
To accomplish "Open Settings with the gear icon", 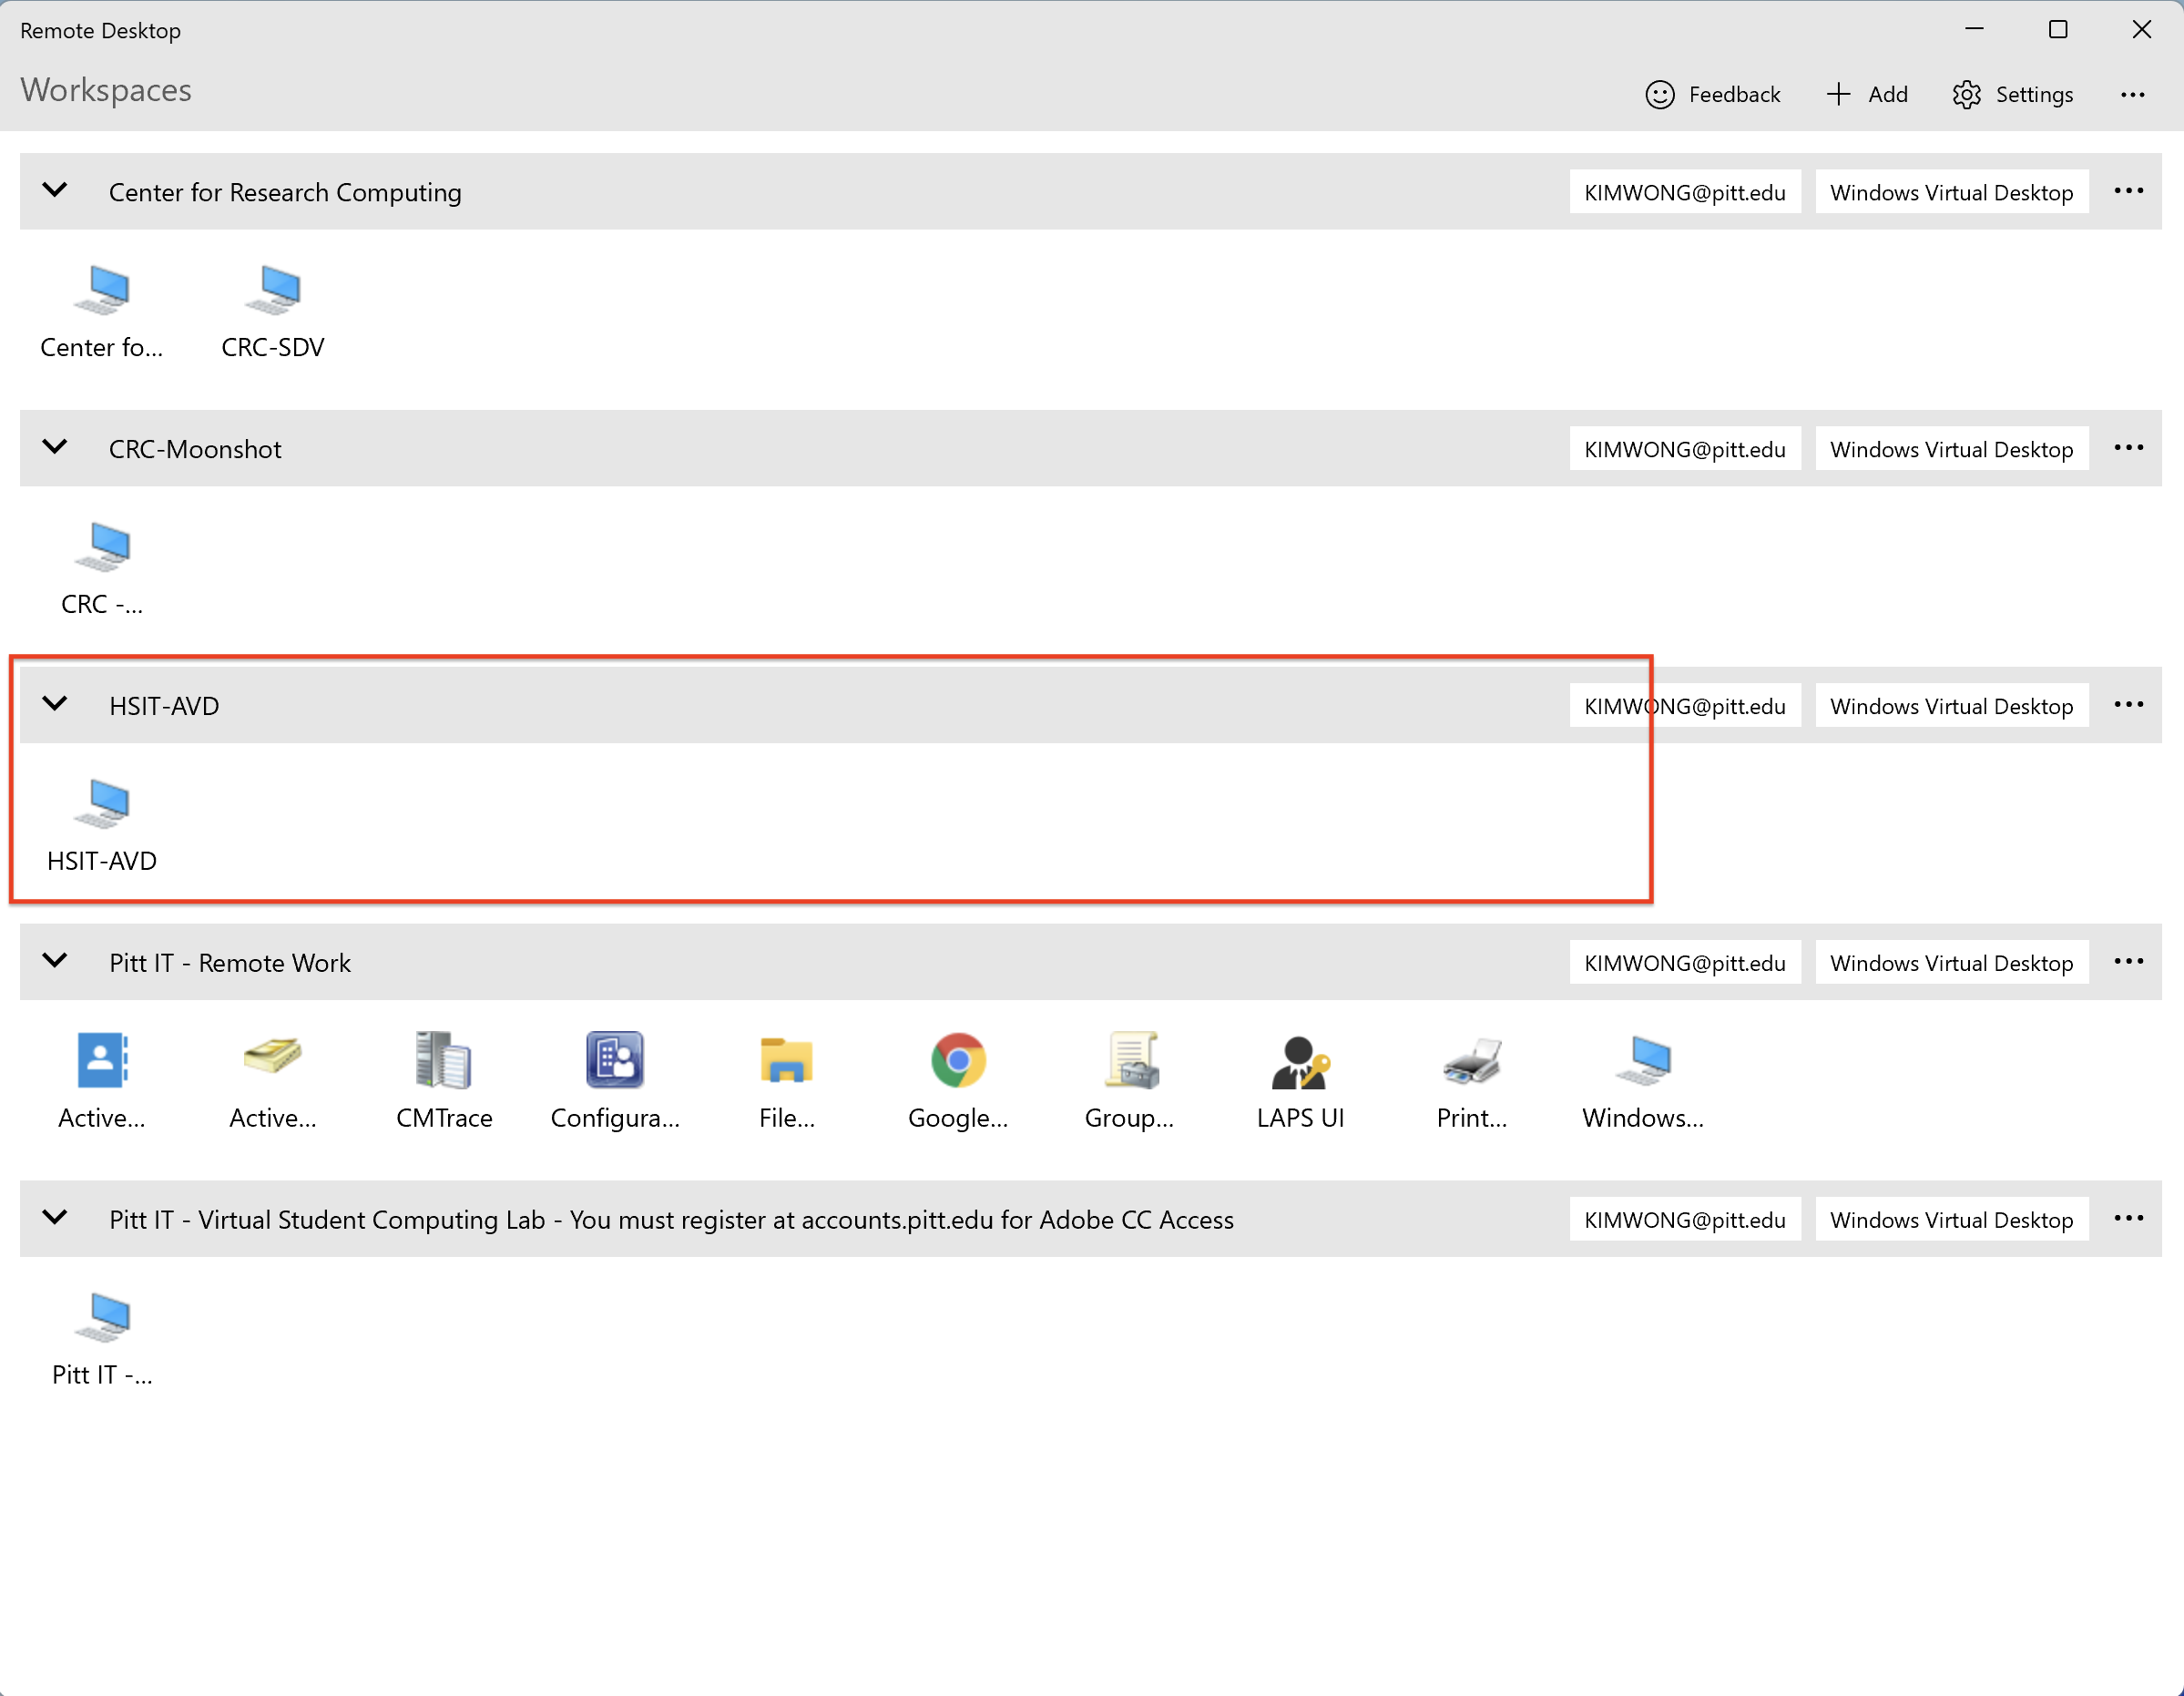I will (x=2013, y=94).
